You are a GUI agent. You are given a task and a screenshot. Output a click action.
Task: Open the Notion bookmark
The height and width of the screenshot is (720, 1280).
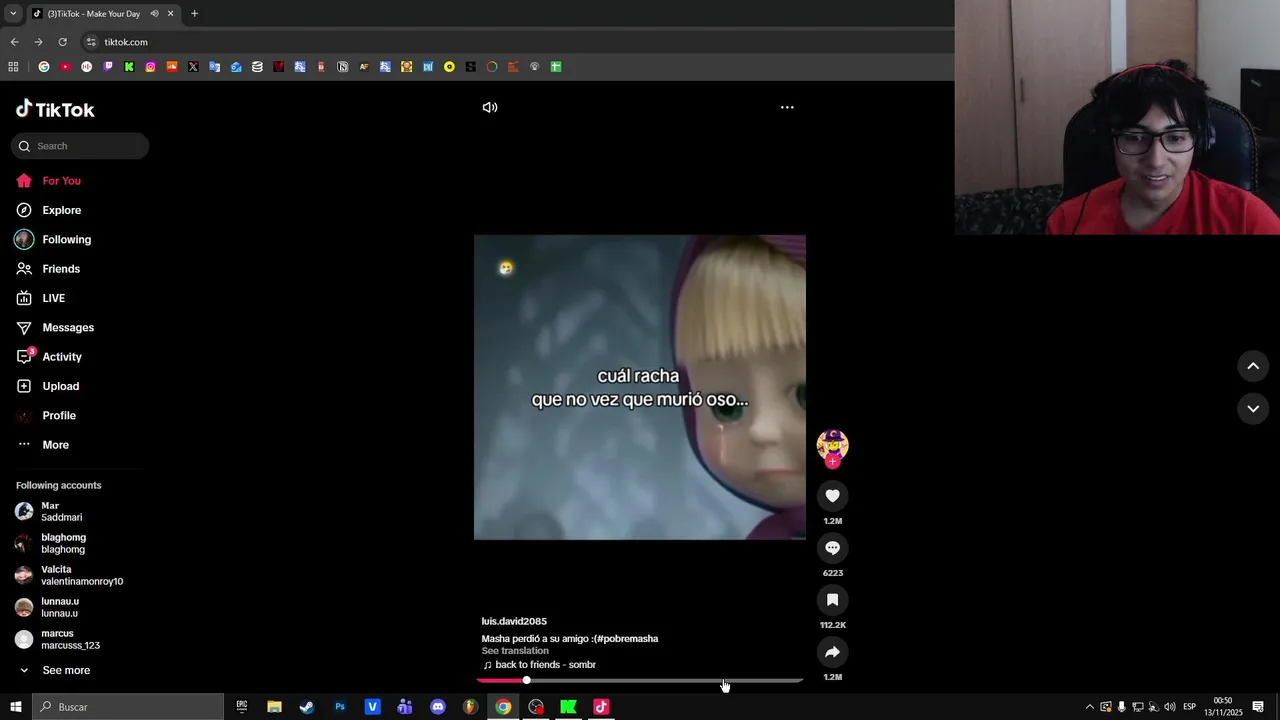tap(343, 67)
